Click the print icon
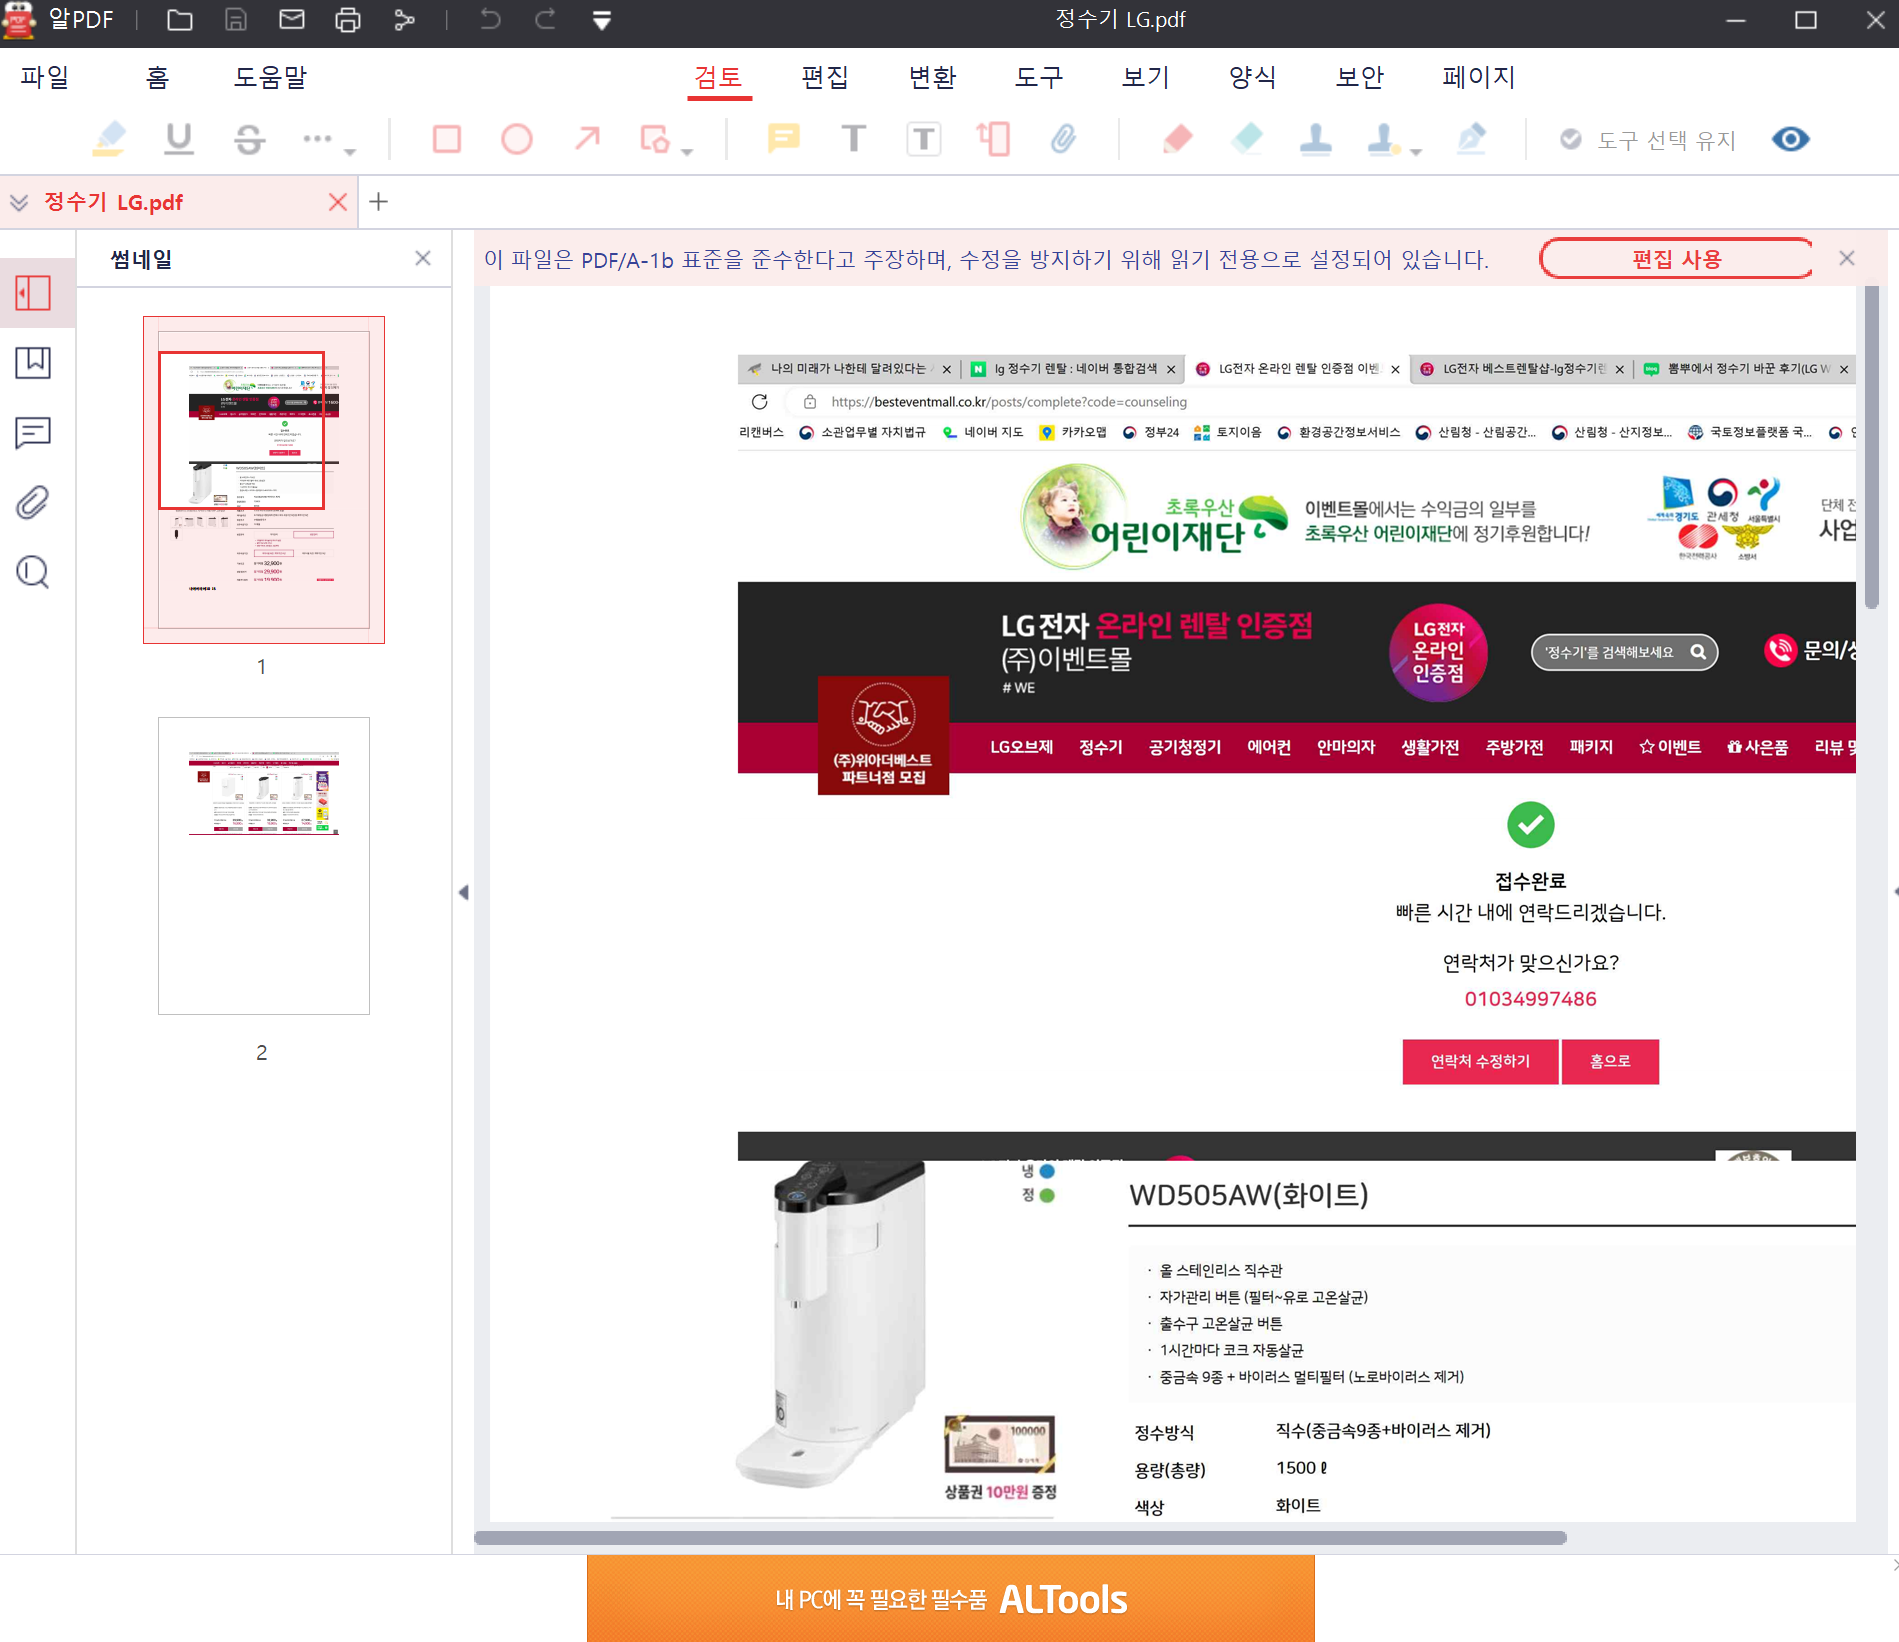1899x1642 pixels. tap(348, 20)
